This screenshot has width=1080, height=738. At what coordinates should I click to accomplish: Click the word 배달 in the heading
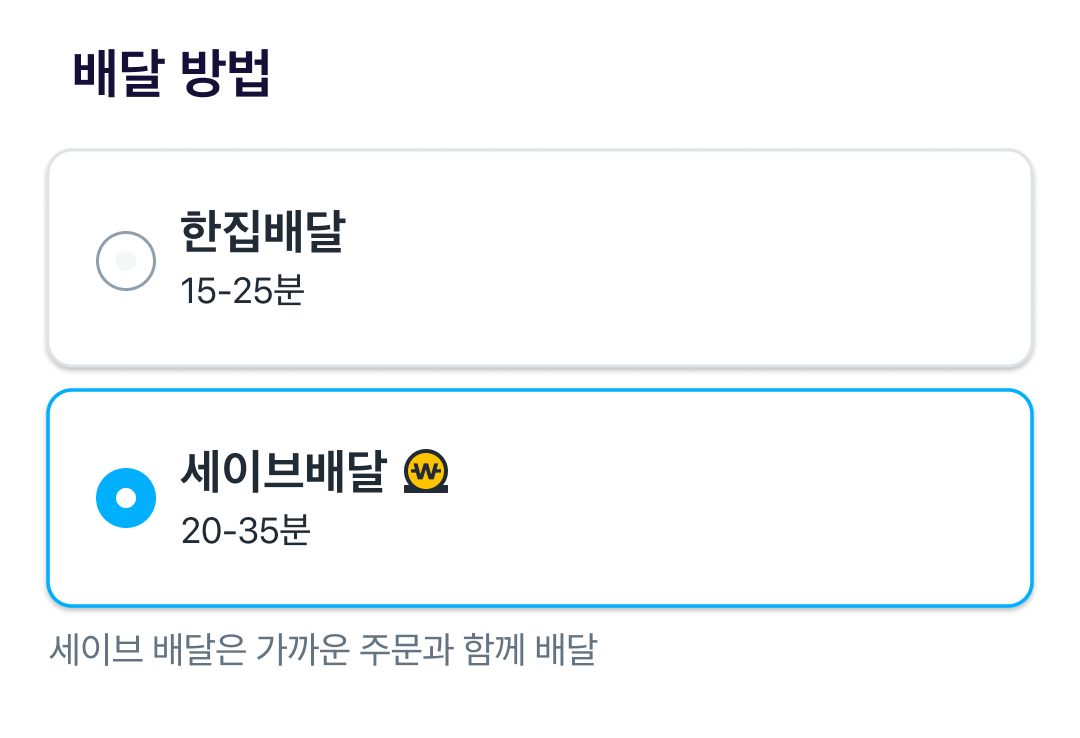click(x=118, y=72)
